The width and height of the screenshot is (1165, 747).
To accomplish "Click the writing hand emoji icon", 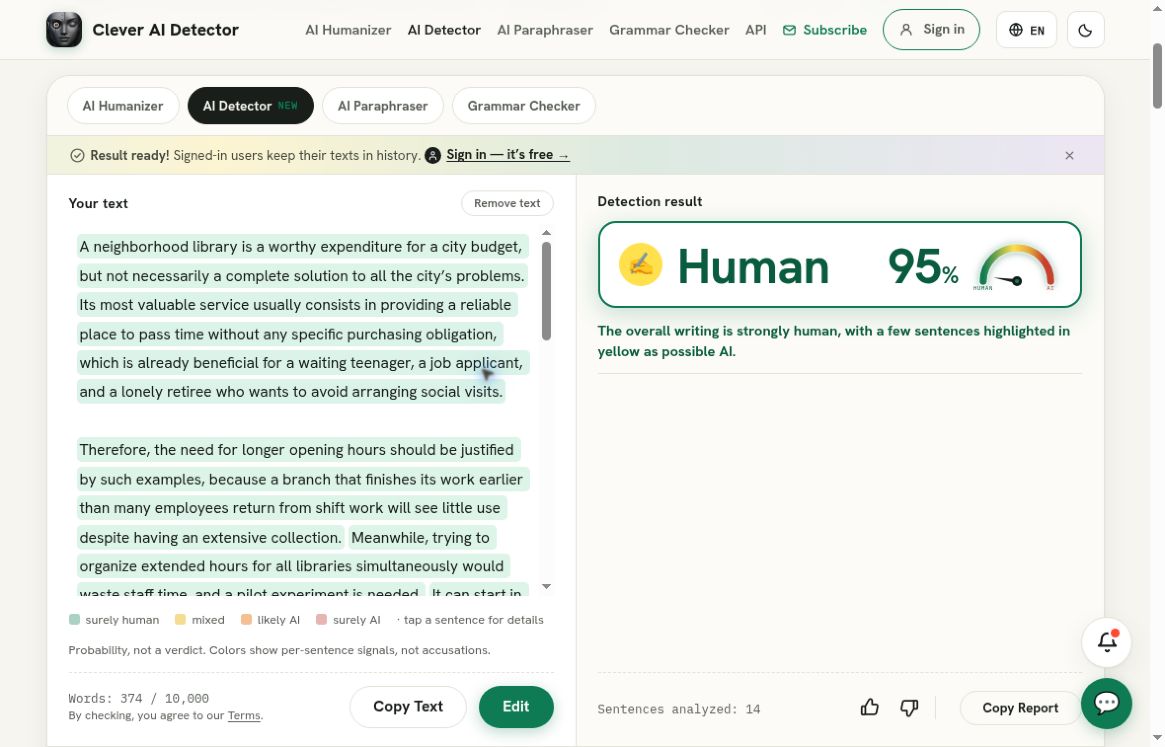I will pos(640,265).
